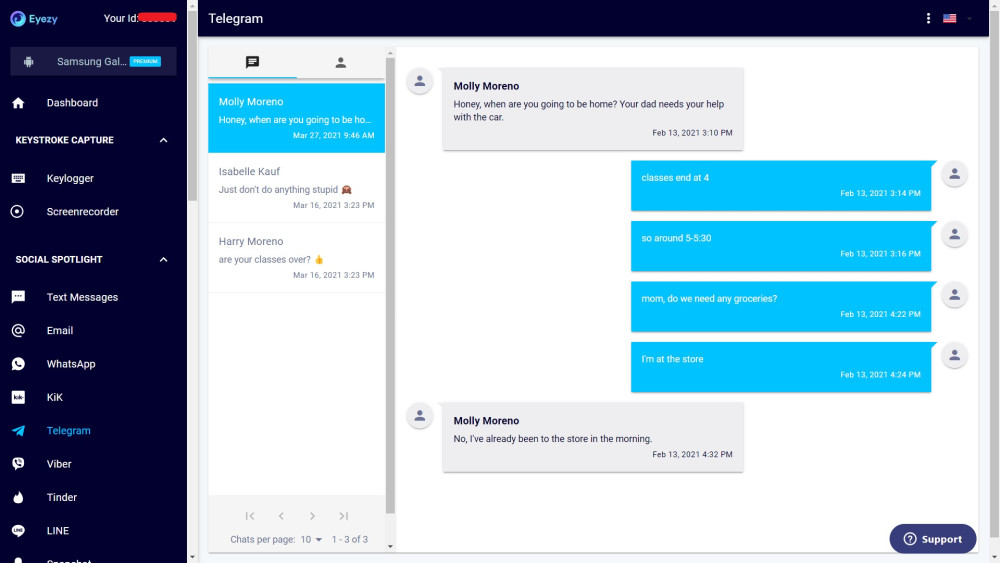Open the Samsung Galaxy device selector
Image resolution: width=1000 pixels, height=563 pixels.
pos(93,61)
